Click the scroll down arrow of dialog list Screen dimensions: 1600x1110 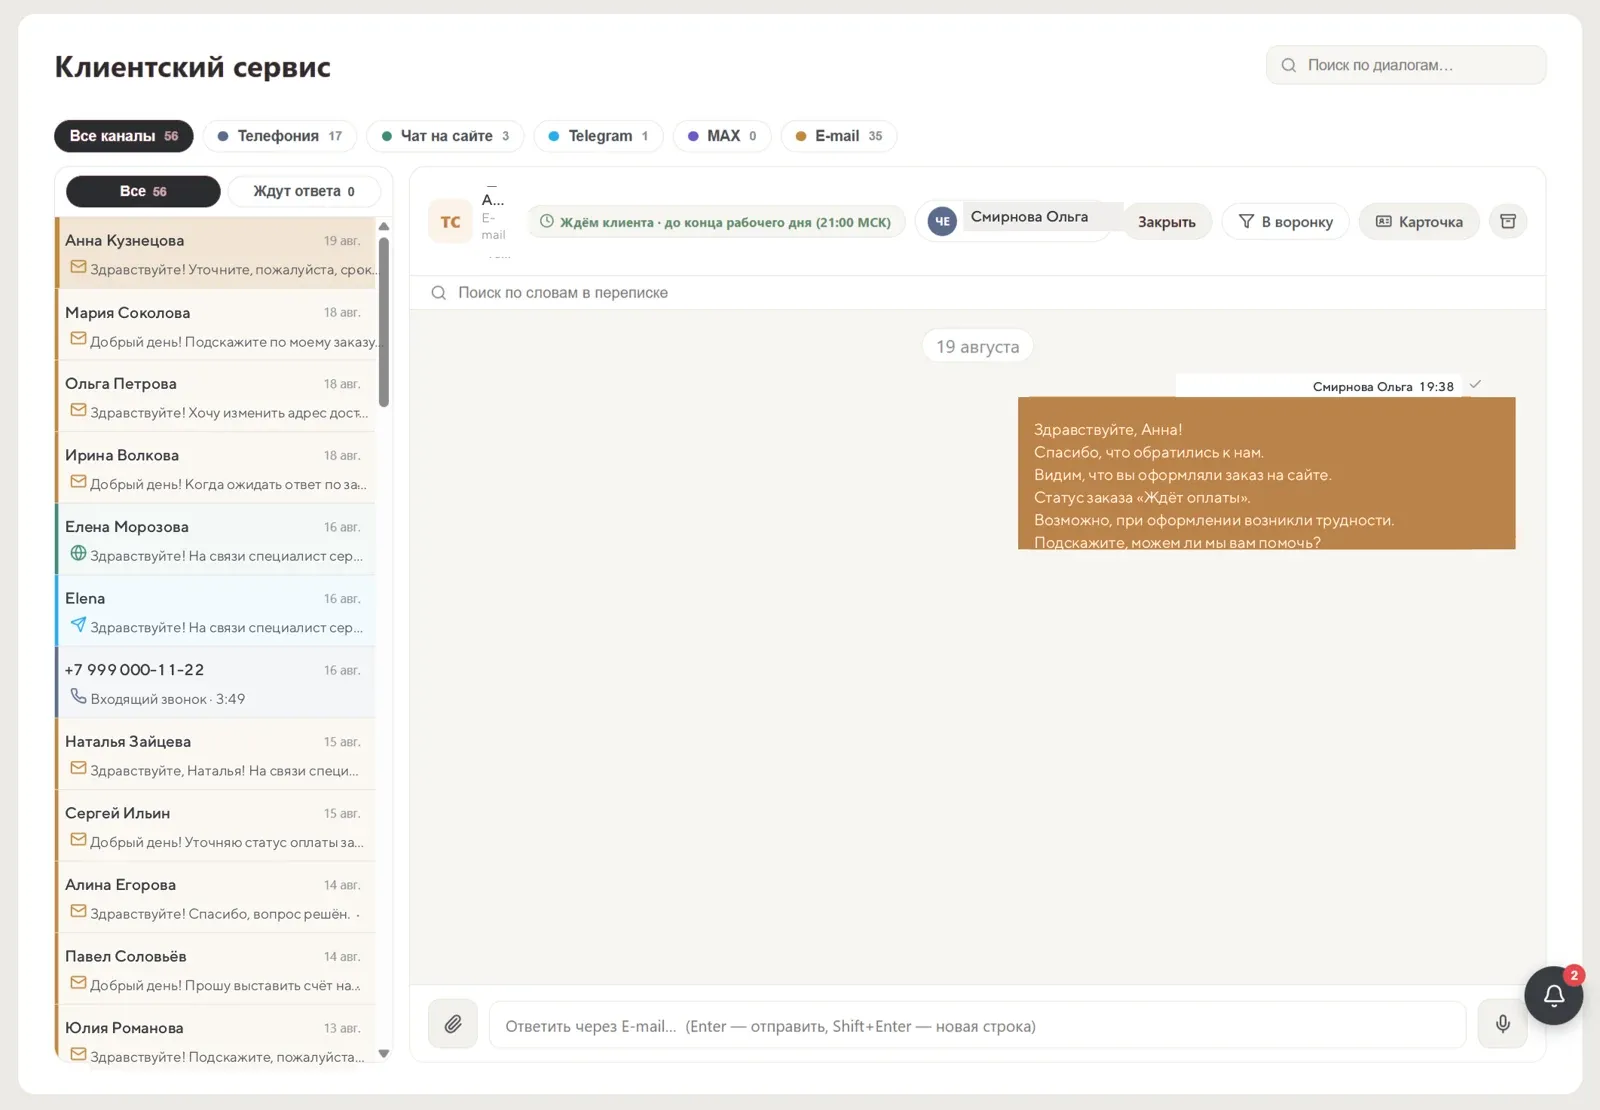(x=384, y=1054)
